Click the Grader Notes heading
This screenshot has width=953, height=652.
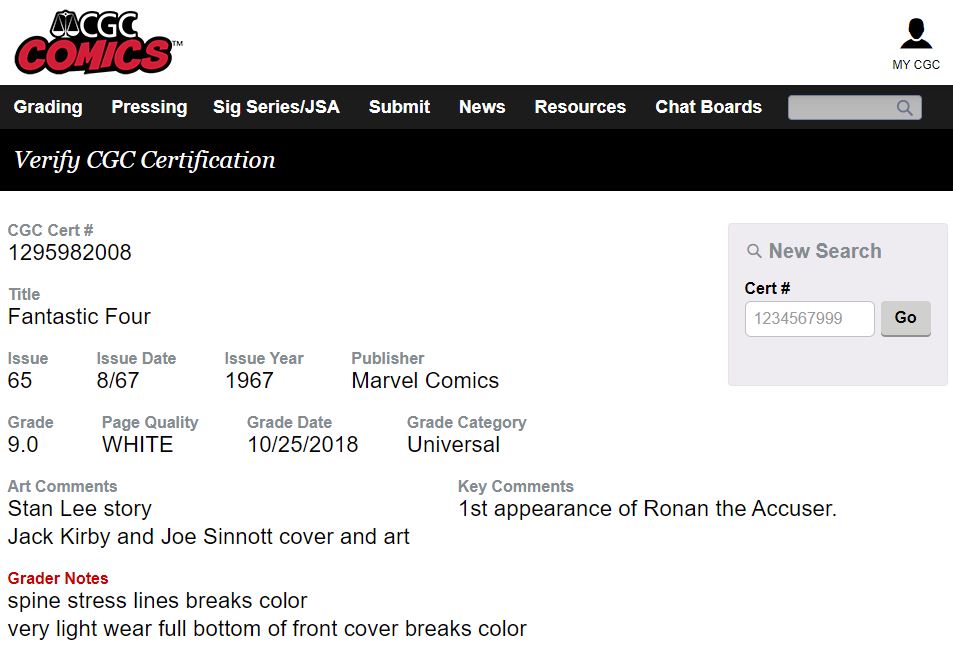tap(58, 578)
